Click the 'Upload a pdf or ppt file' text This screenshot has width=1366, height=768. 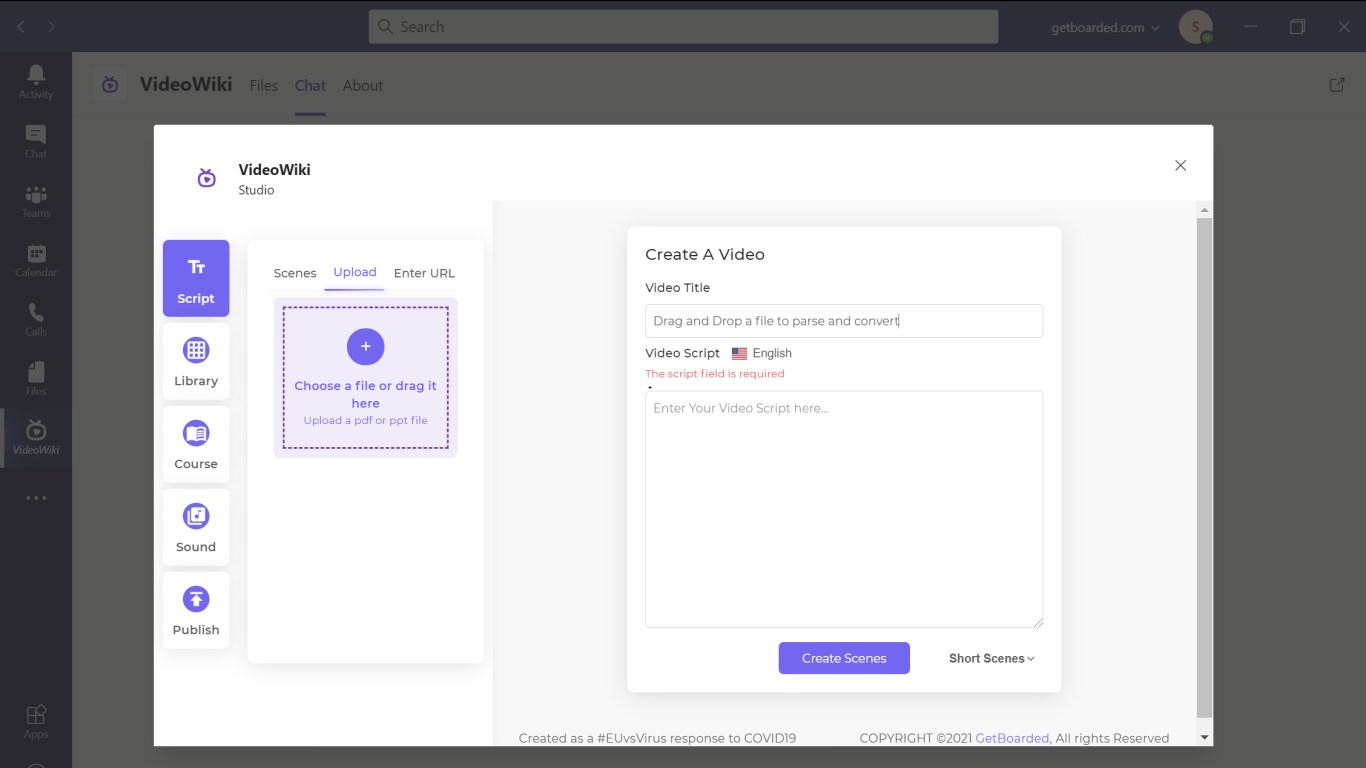pos(366,420)
